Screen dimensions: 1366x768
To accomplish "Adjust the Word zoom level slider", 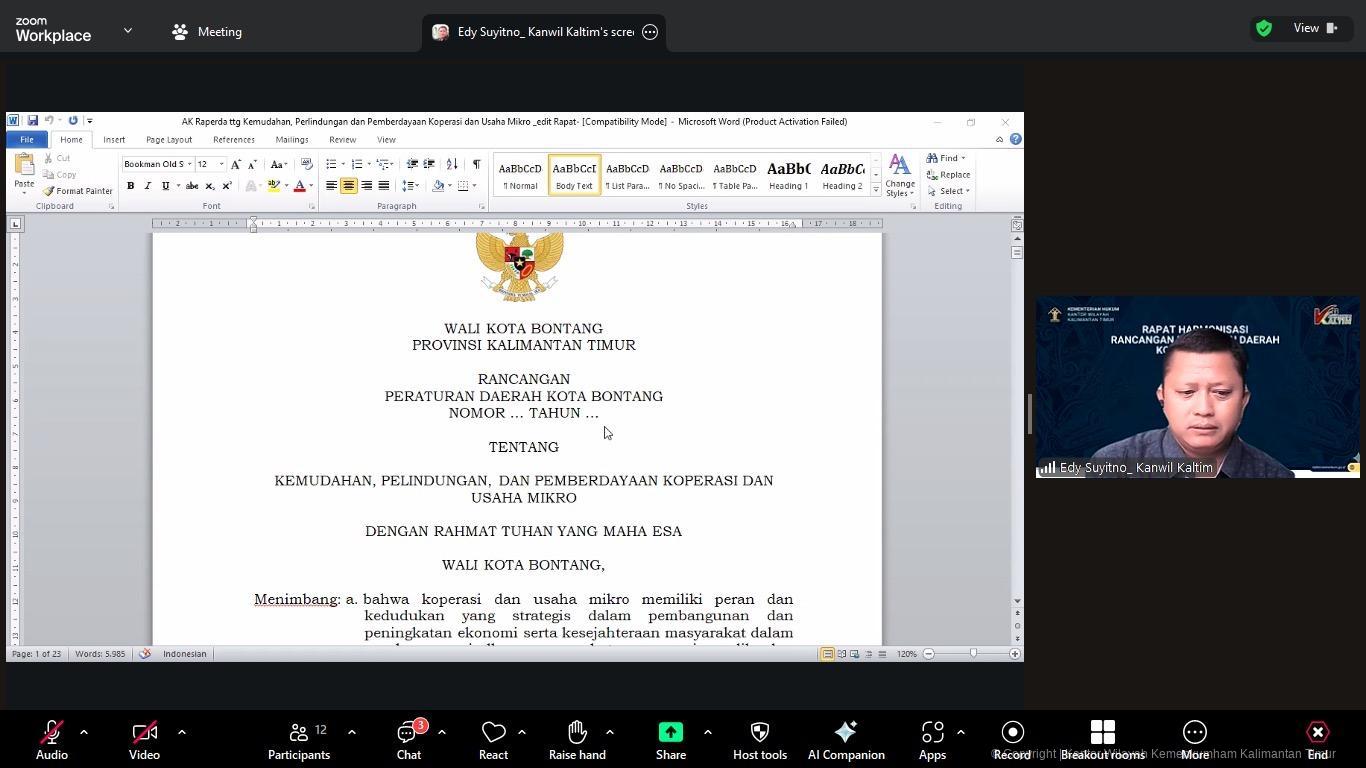I will [973, 654].
